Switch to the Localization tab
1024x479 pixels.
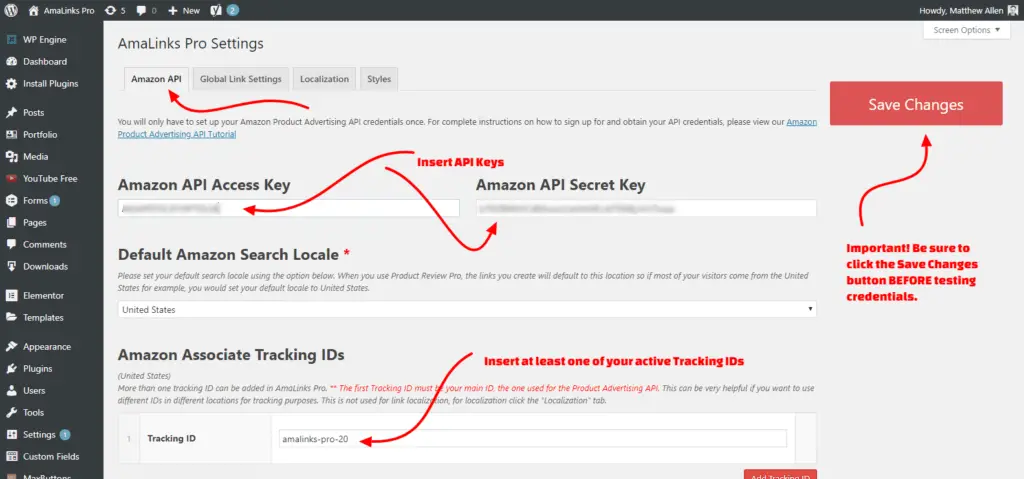[325, 79]
